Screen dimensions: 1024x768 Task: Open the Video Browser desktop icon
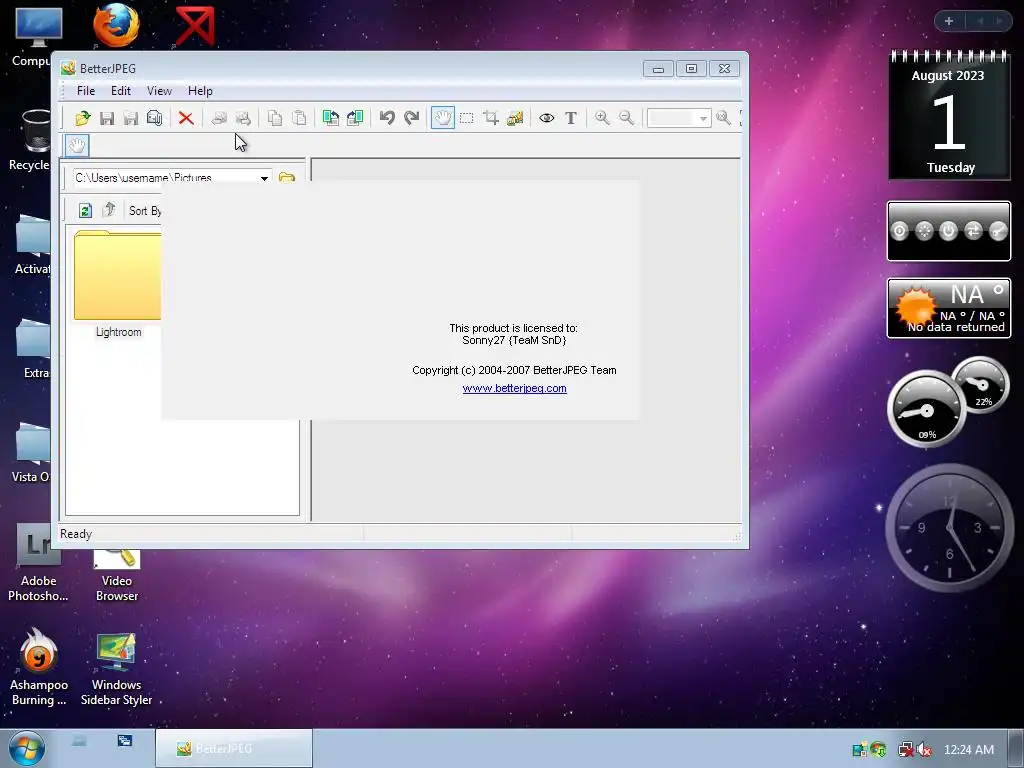(x=117, y=575)
